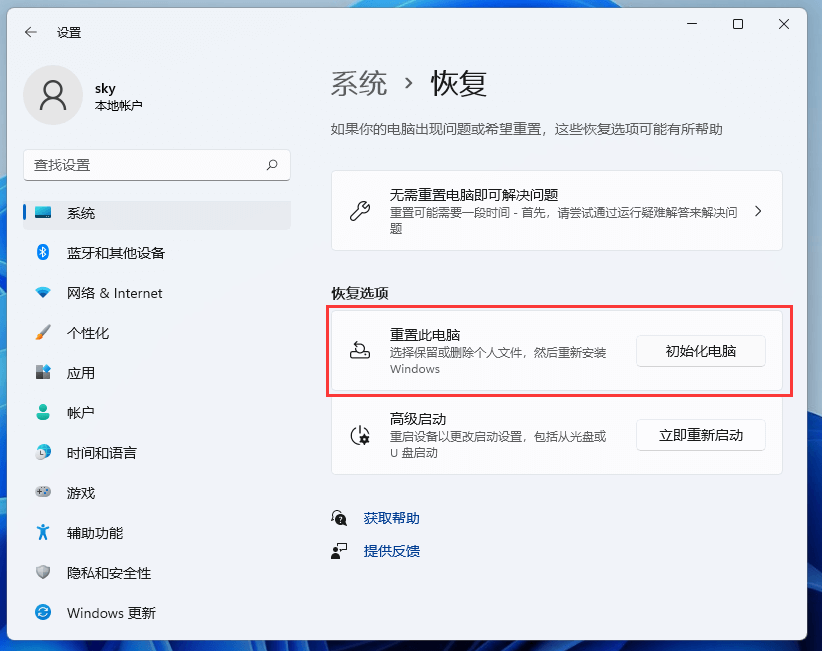
Task: Click the wrench icon on the troubleshoot card
Action: click(361, 211)
